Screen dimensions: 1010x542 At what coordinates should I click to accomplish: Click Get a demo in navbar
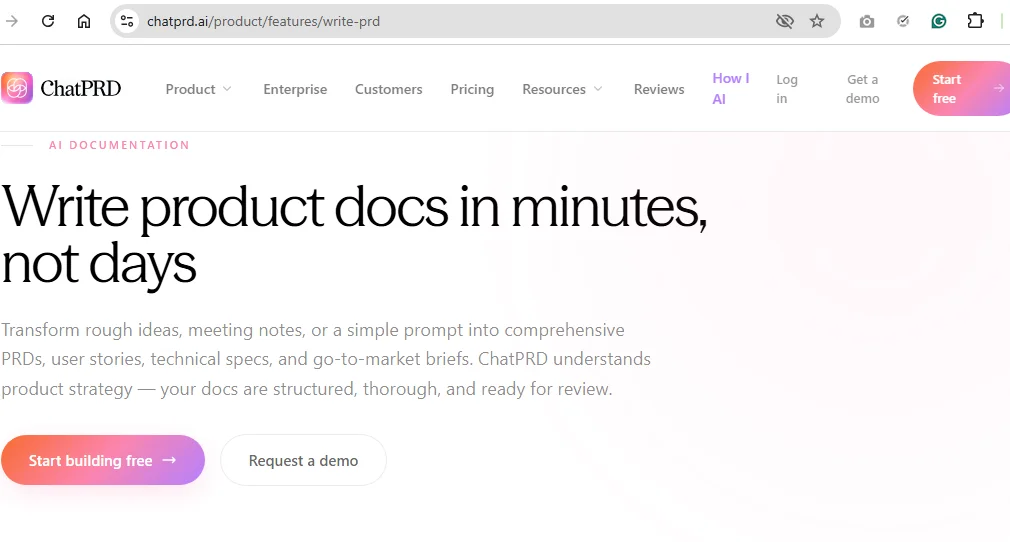(x=862, y=88)
